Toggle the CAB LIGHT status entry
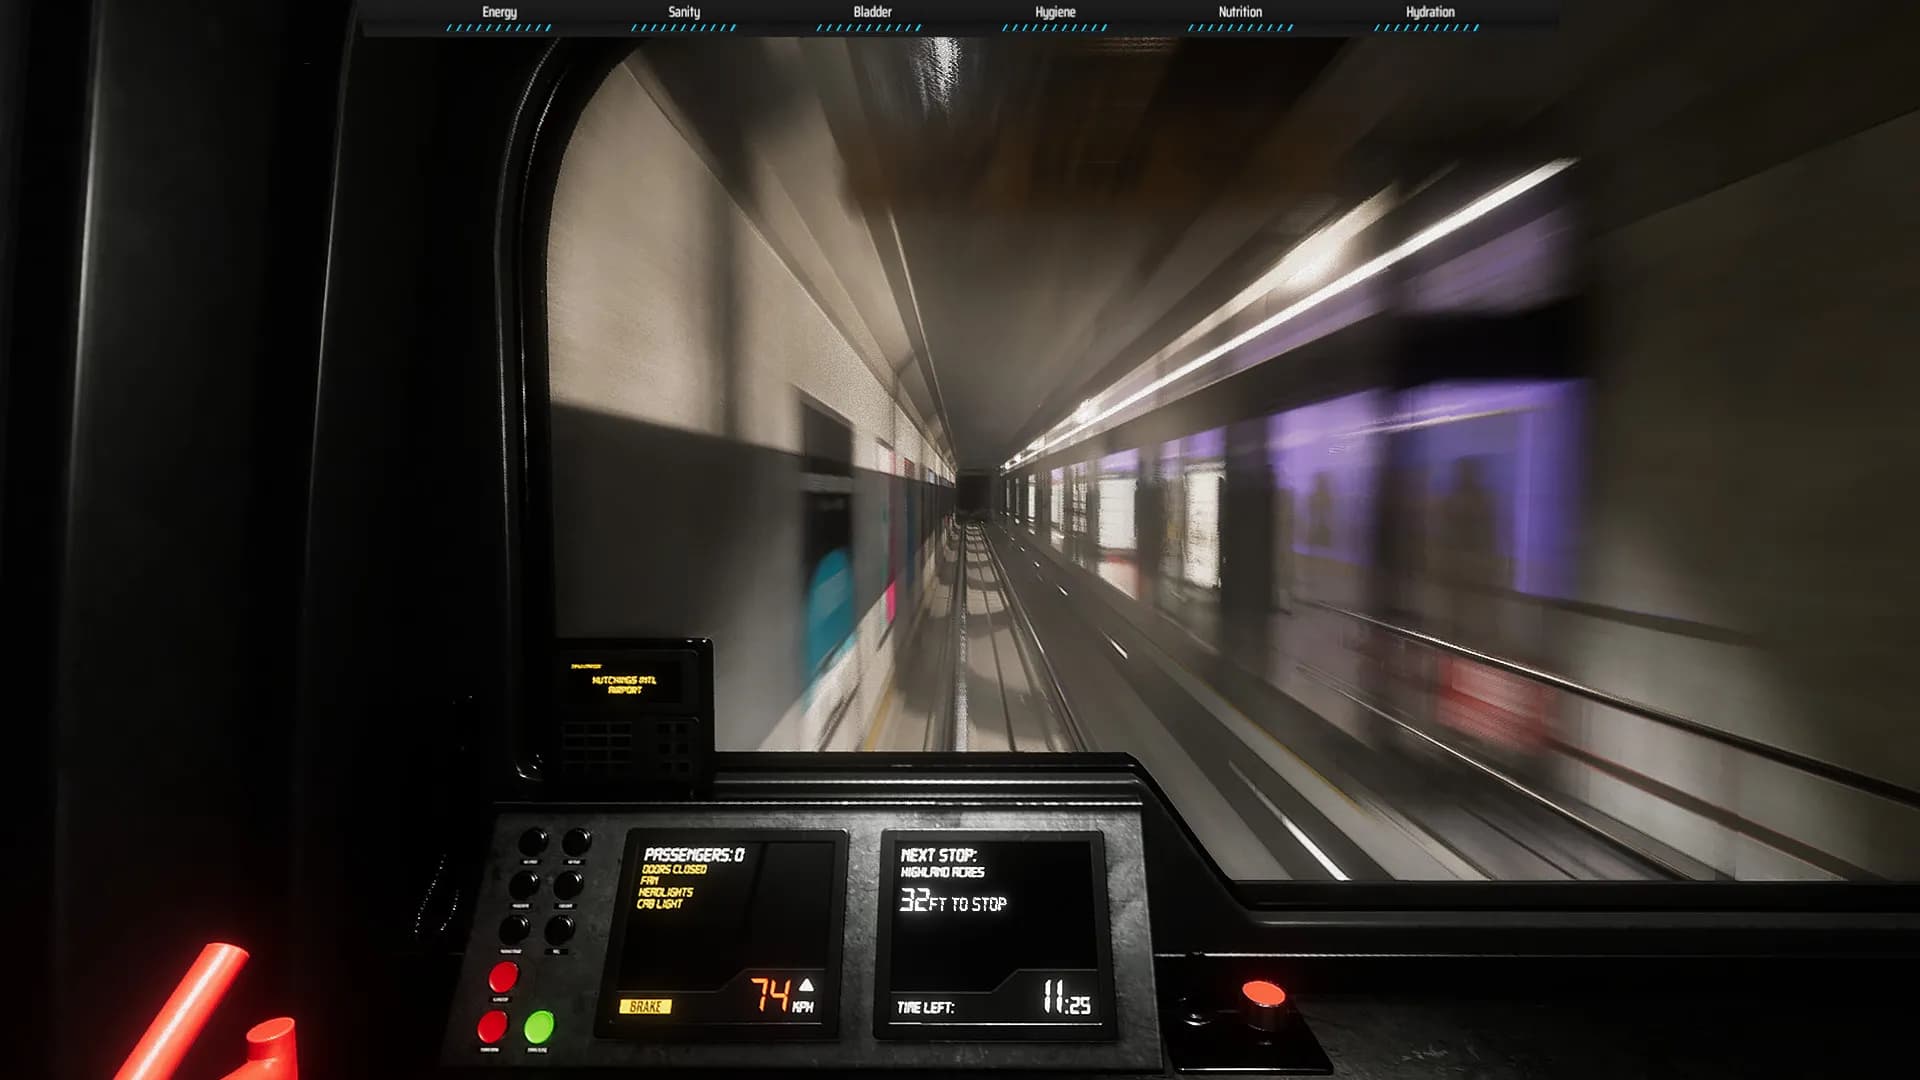This screenshot has width=1920, height=1080. [660, 903]
